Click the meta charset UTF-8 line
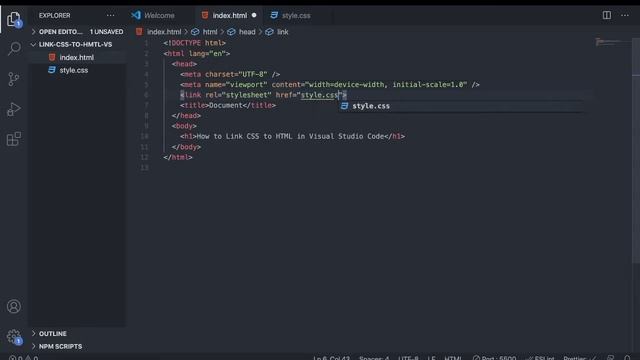640x360 pixels. [x=230, y=74]
